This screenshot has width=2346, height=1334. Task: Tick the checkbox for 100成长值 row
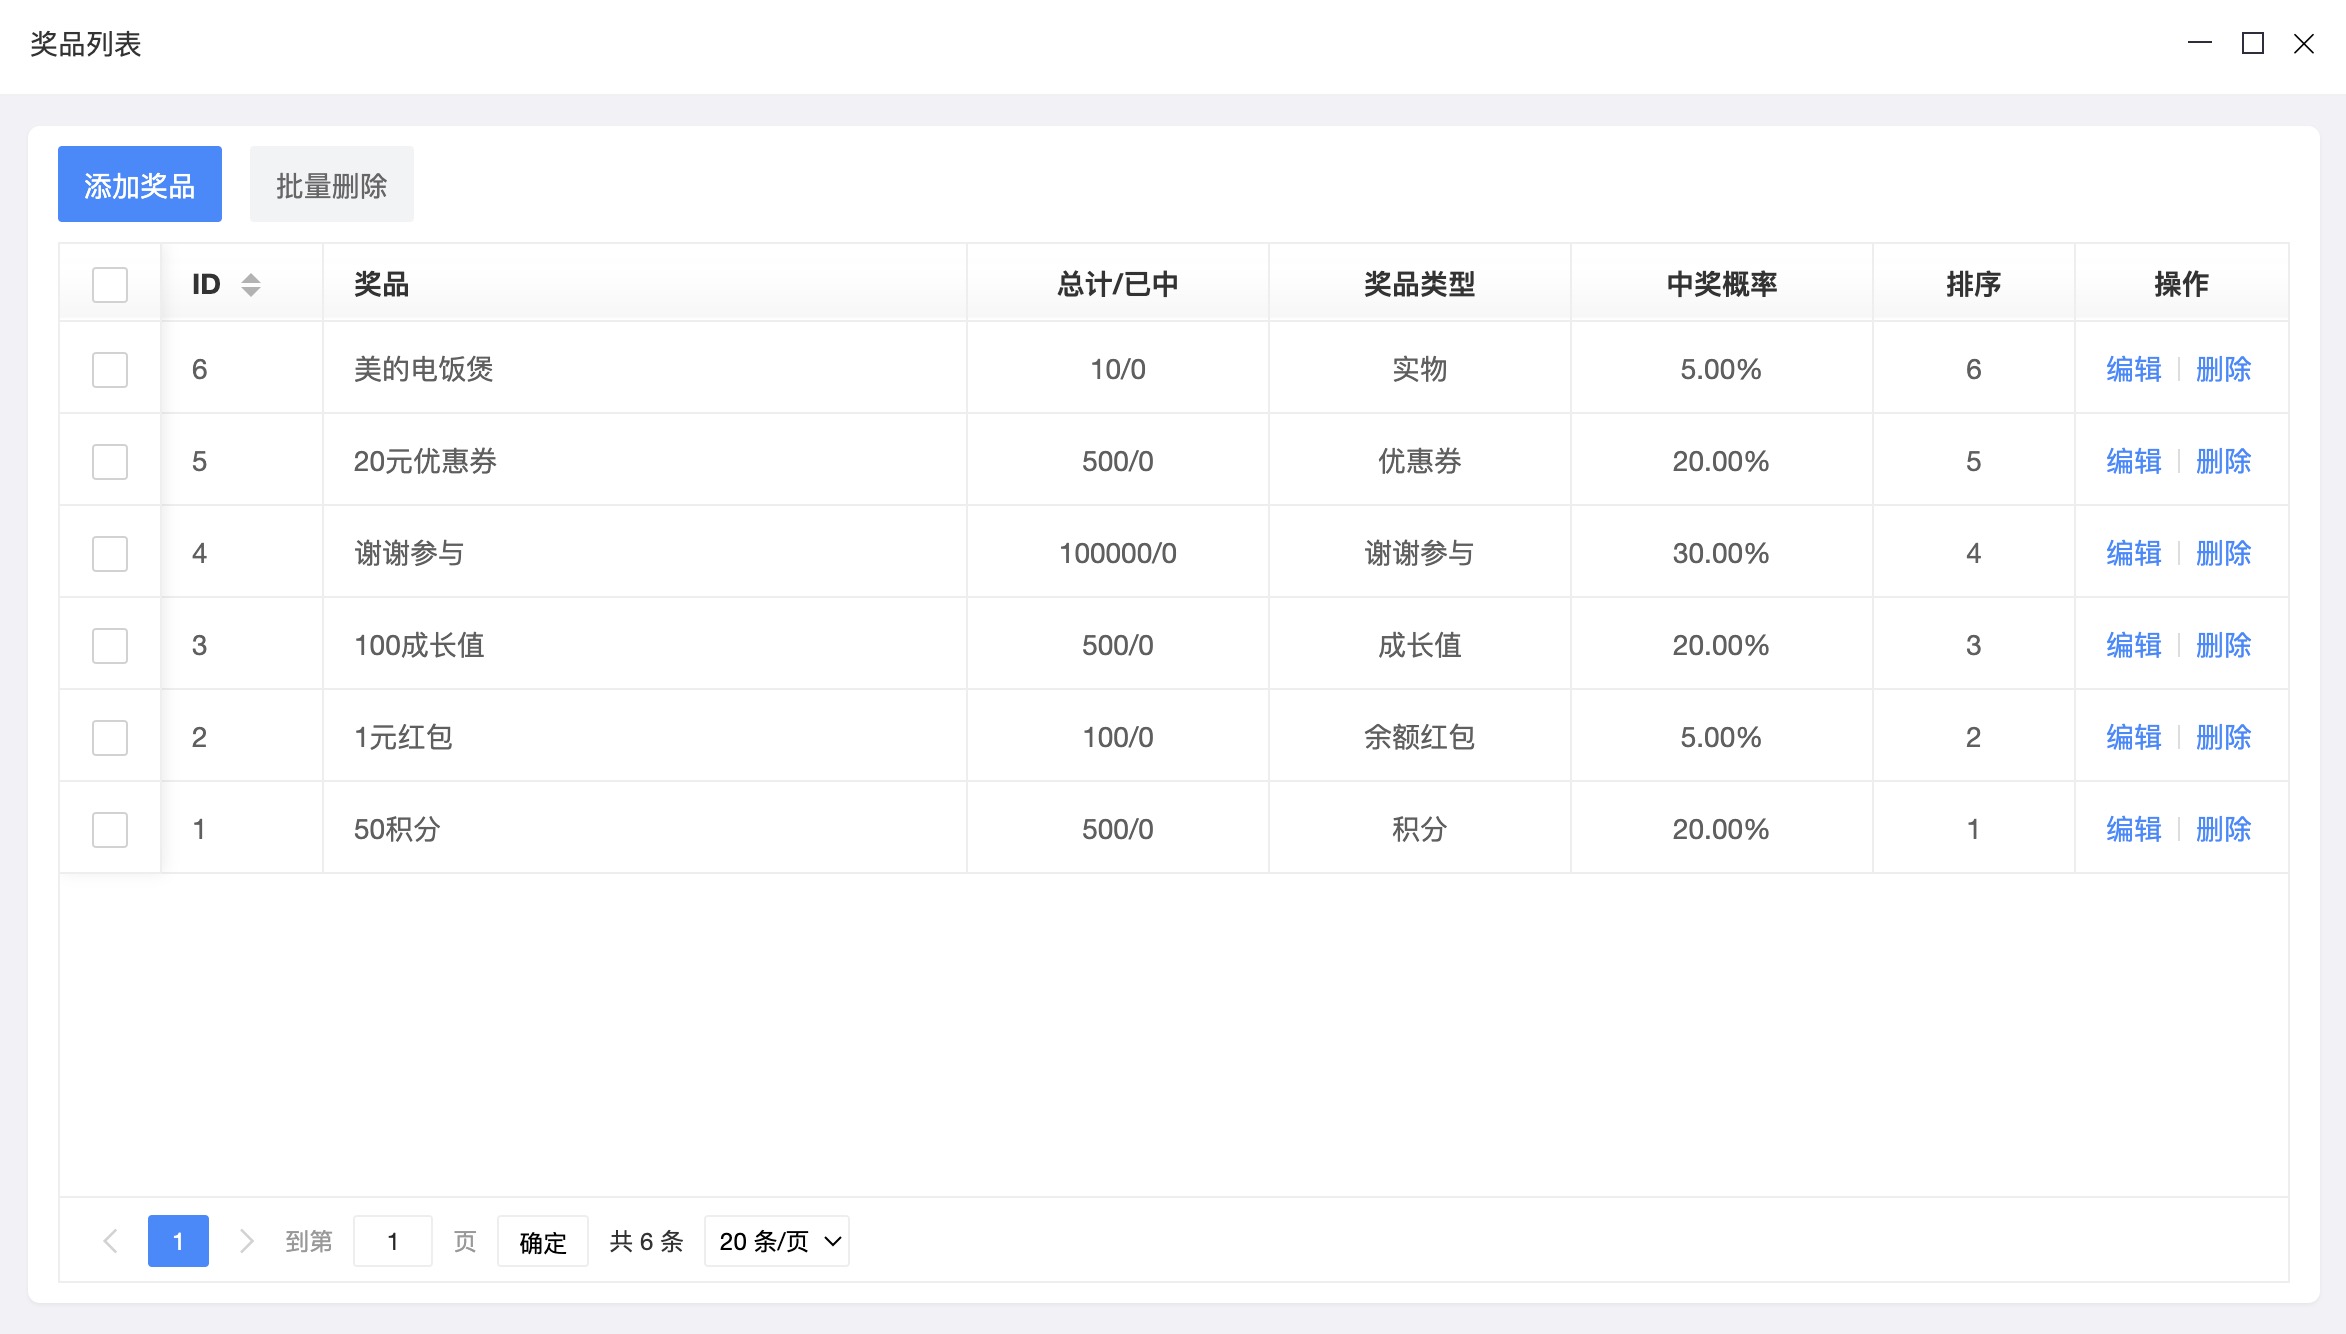coord(110,645)
